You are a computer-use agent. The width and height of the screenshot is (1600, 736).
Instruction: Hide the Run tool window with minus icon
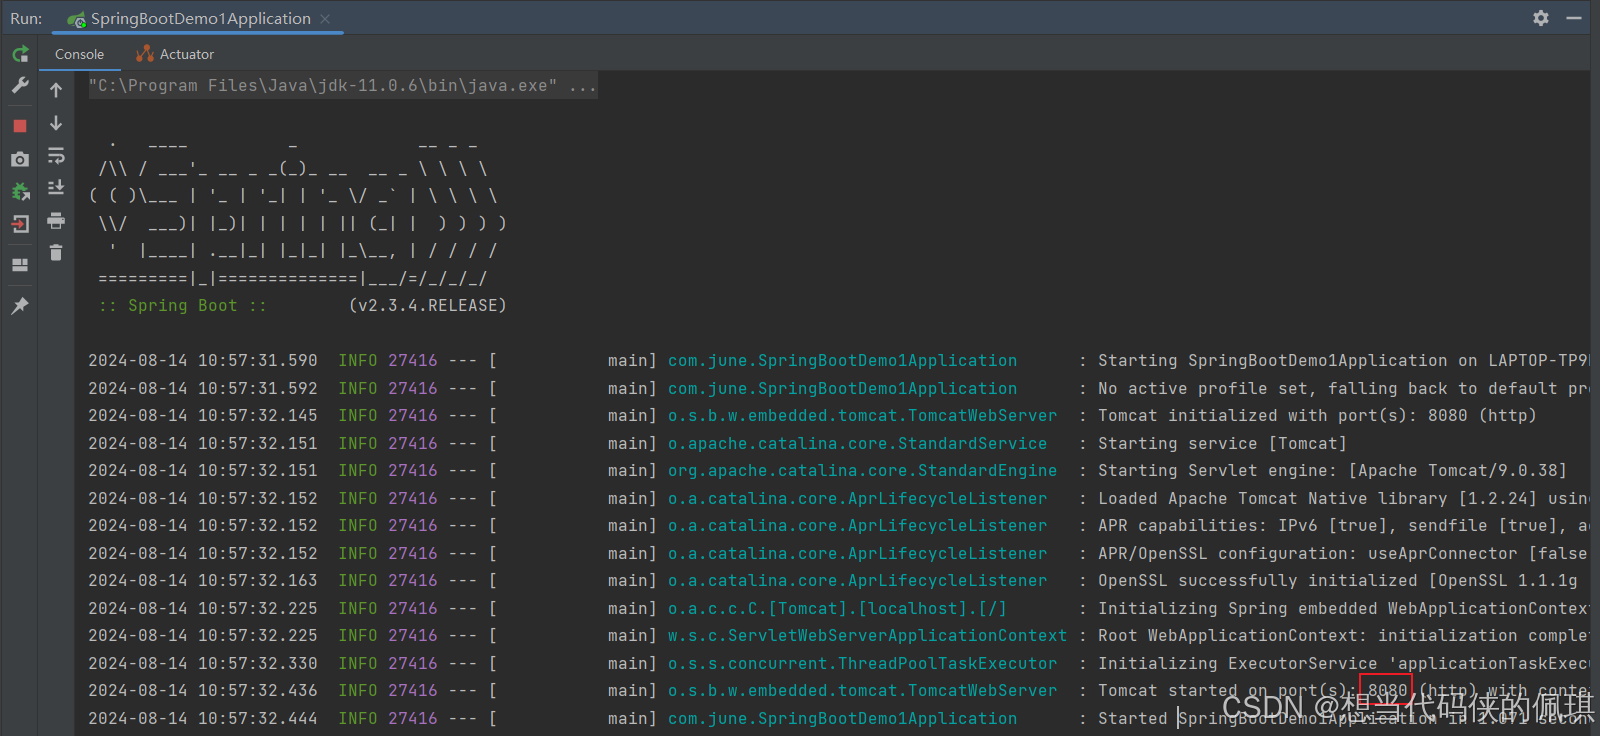click(x=1574, y=18)
